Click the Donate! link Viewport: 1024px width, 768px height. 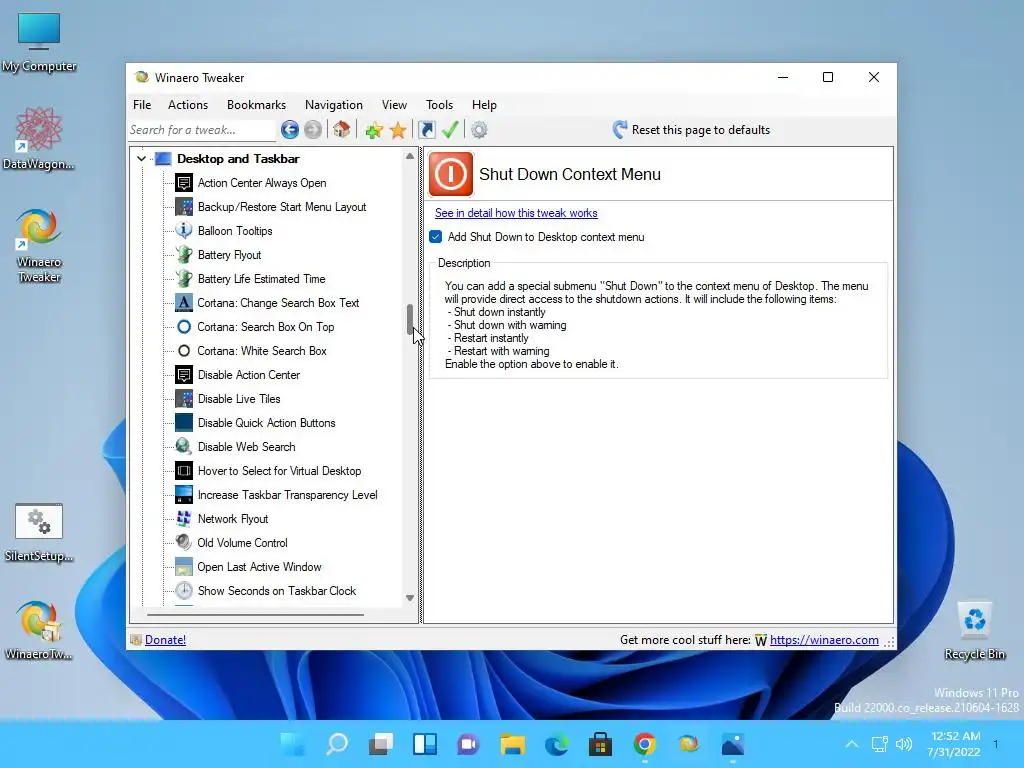point(165,640)
